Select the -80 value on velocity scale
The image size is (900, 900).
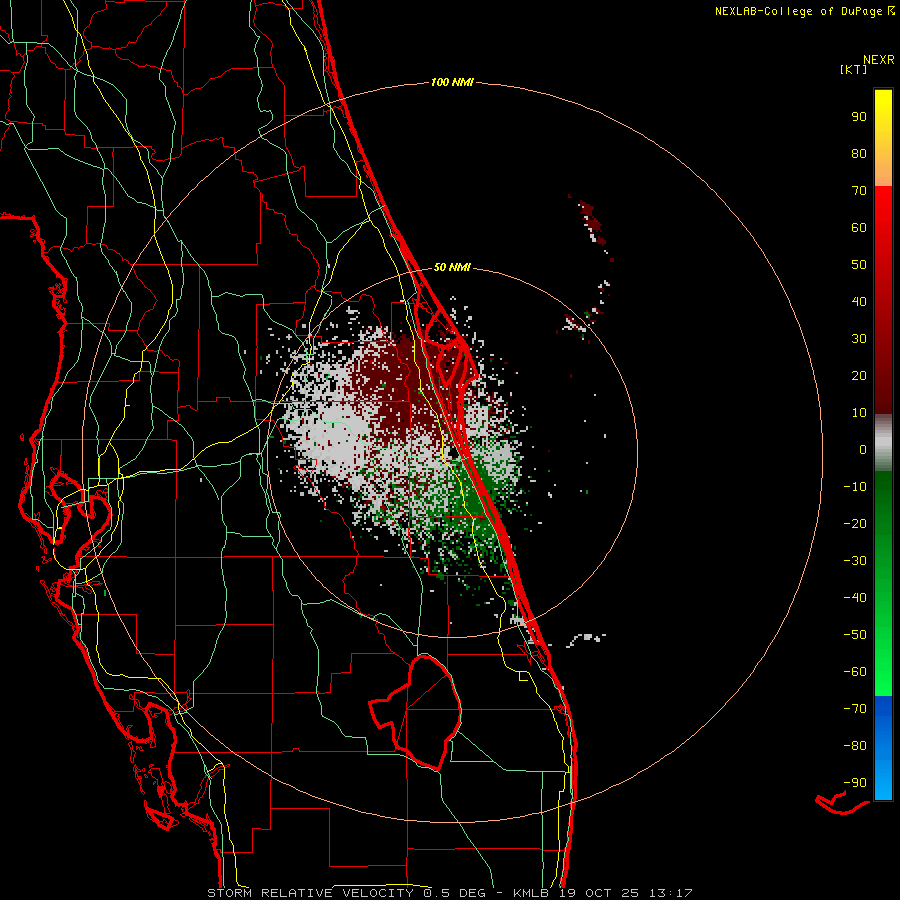[x=855, y=746]
